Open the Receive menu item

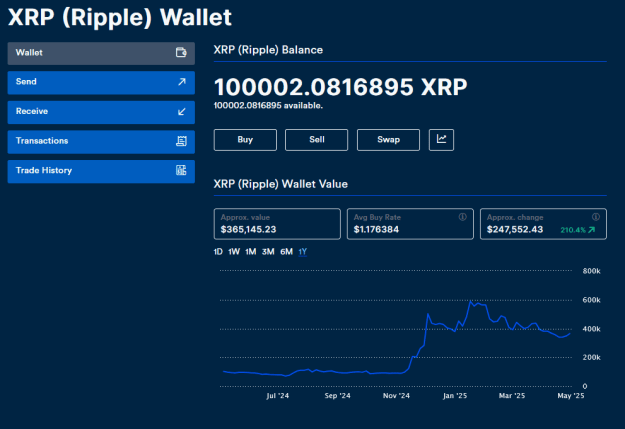(x=101, y=112)
